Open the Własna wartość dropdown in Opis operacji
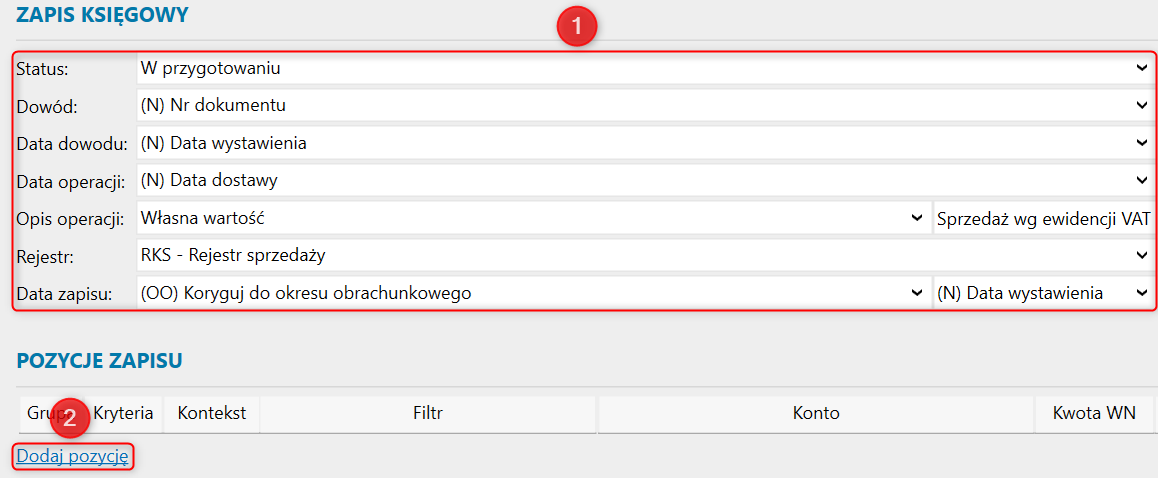This screenshot has width=1158, height=478. point(532,218)
